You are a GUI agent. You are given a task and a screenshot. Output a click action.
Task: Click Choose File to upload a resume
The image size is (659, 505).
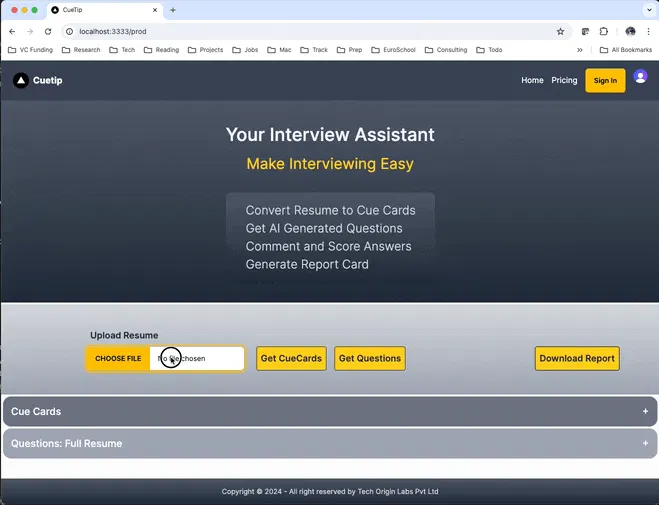click(118, 359)
